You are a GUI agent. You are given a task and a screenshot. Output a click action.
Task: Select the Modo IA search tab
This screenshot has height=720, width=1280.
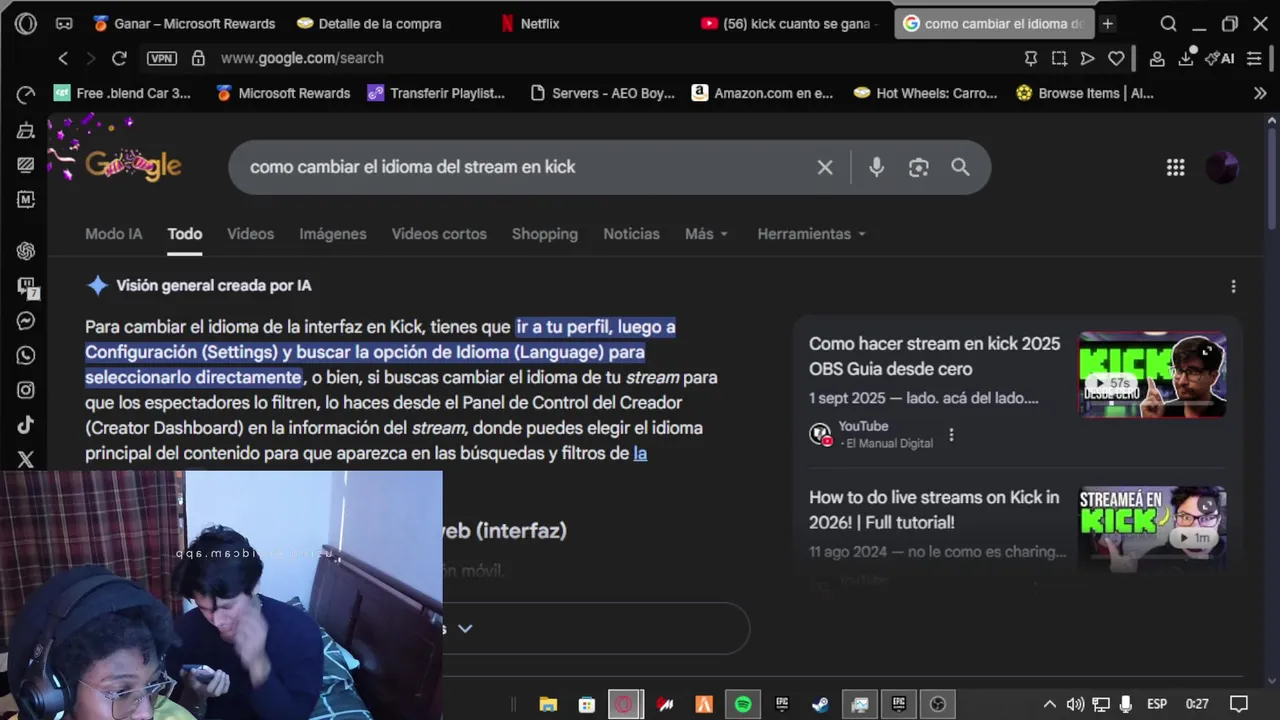(113, 234)
